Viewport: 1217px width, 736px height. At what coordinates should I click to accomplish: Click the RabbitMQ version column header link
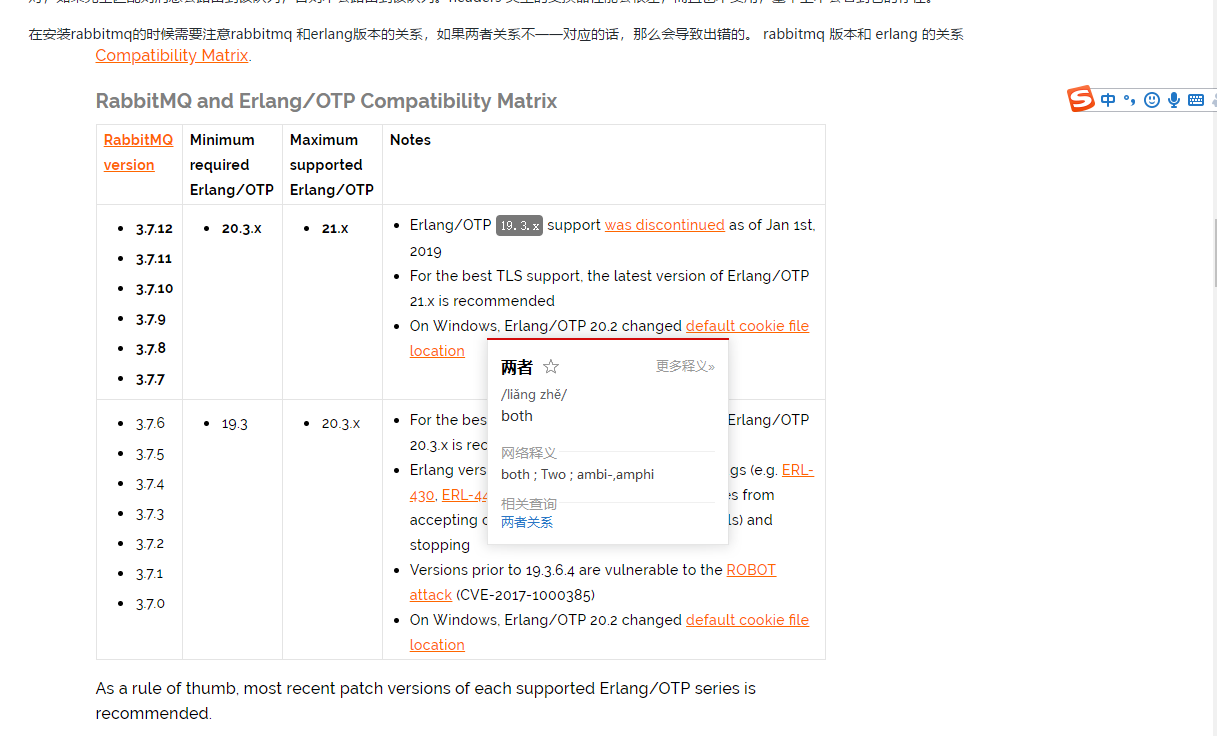[x=137, y=151]
